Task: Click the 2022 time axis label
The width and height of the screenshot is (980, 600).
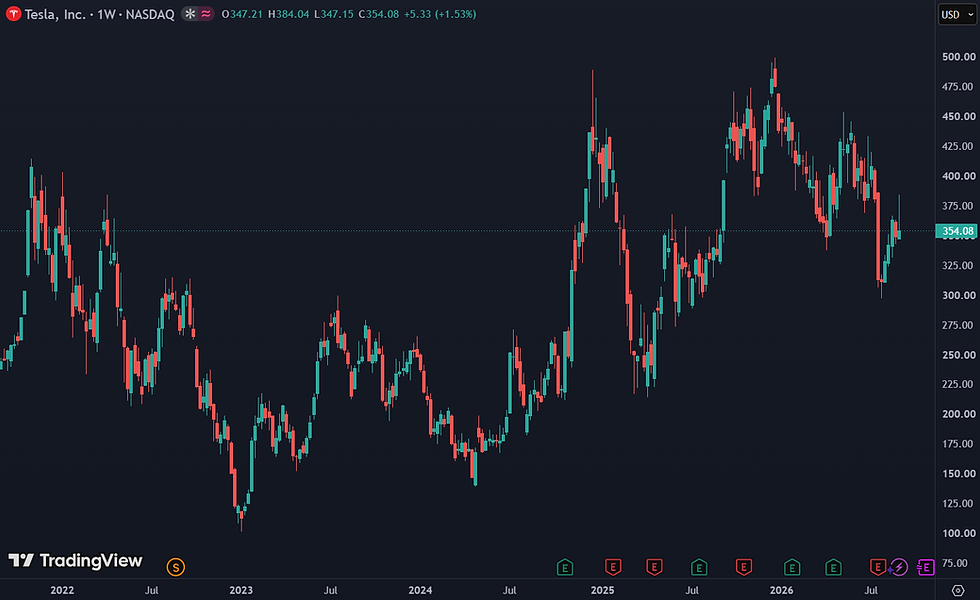Action: [62, 591]
